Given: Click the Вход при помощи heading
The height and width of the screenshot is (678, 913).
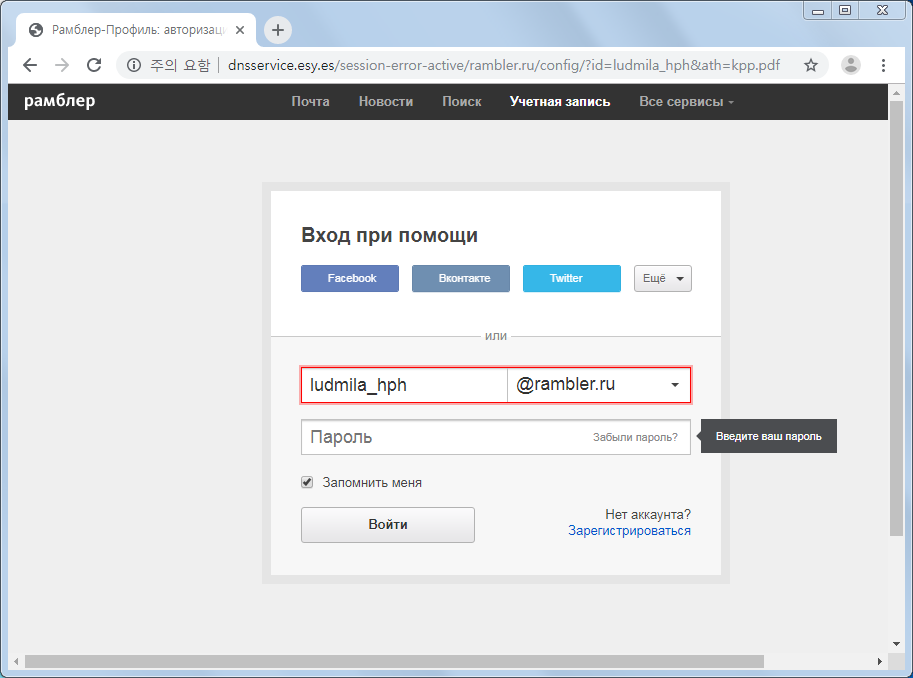Looking at the screenshot, I should click(390, 235).
